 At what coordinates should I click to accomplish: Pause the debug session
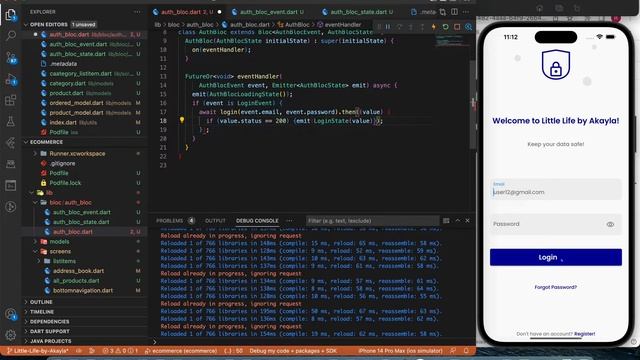pyautogui.click(x=388, y=27)
